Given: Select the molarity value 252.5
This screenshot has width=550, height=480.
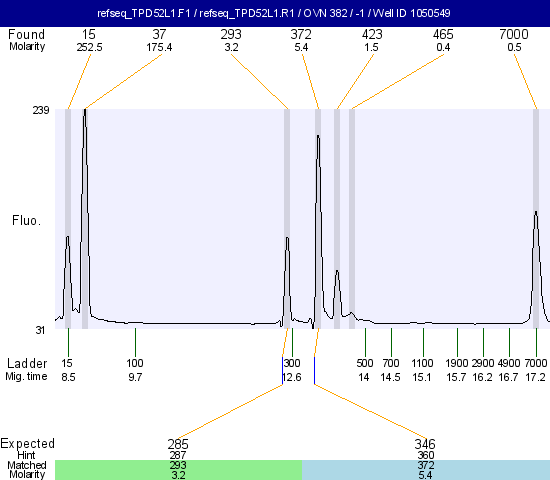Looking at the screenshot, I should [x=89, y=47].
